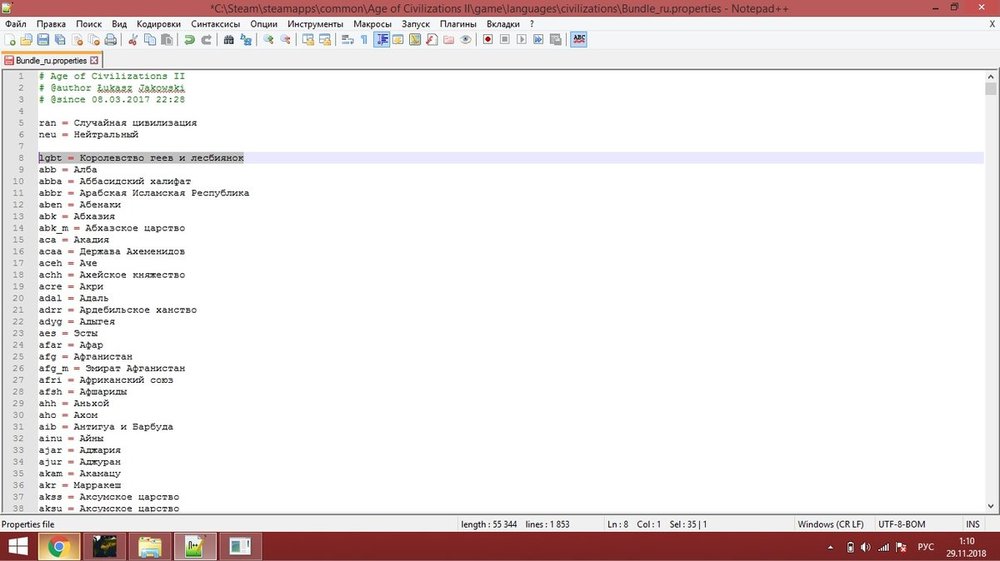Toggle the indent guide toolbar button
Viewport: 1000px width, 561px height.
point(381,40)
